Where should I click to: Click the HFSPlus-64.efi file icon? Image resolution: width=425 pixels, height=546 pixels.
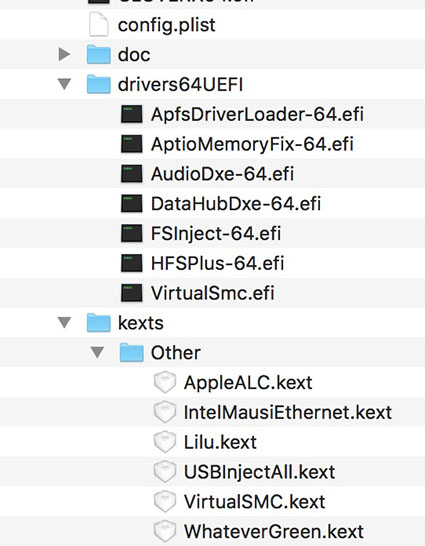click(132, 263)
